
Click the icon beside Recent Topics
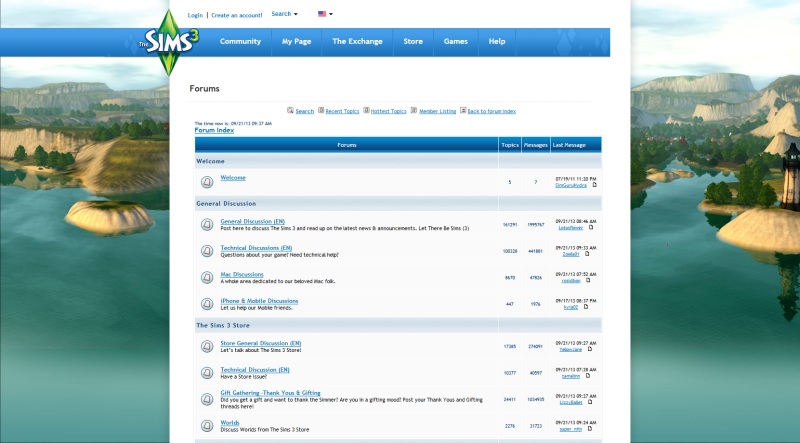(x=321, y=110)
